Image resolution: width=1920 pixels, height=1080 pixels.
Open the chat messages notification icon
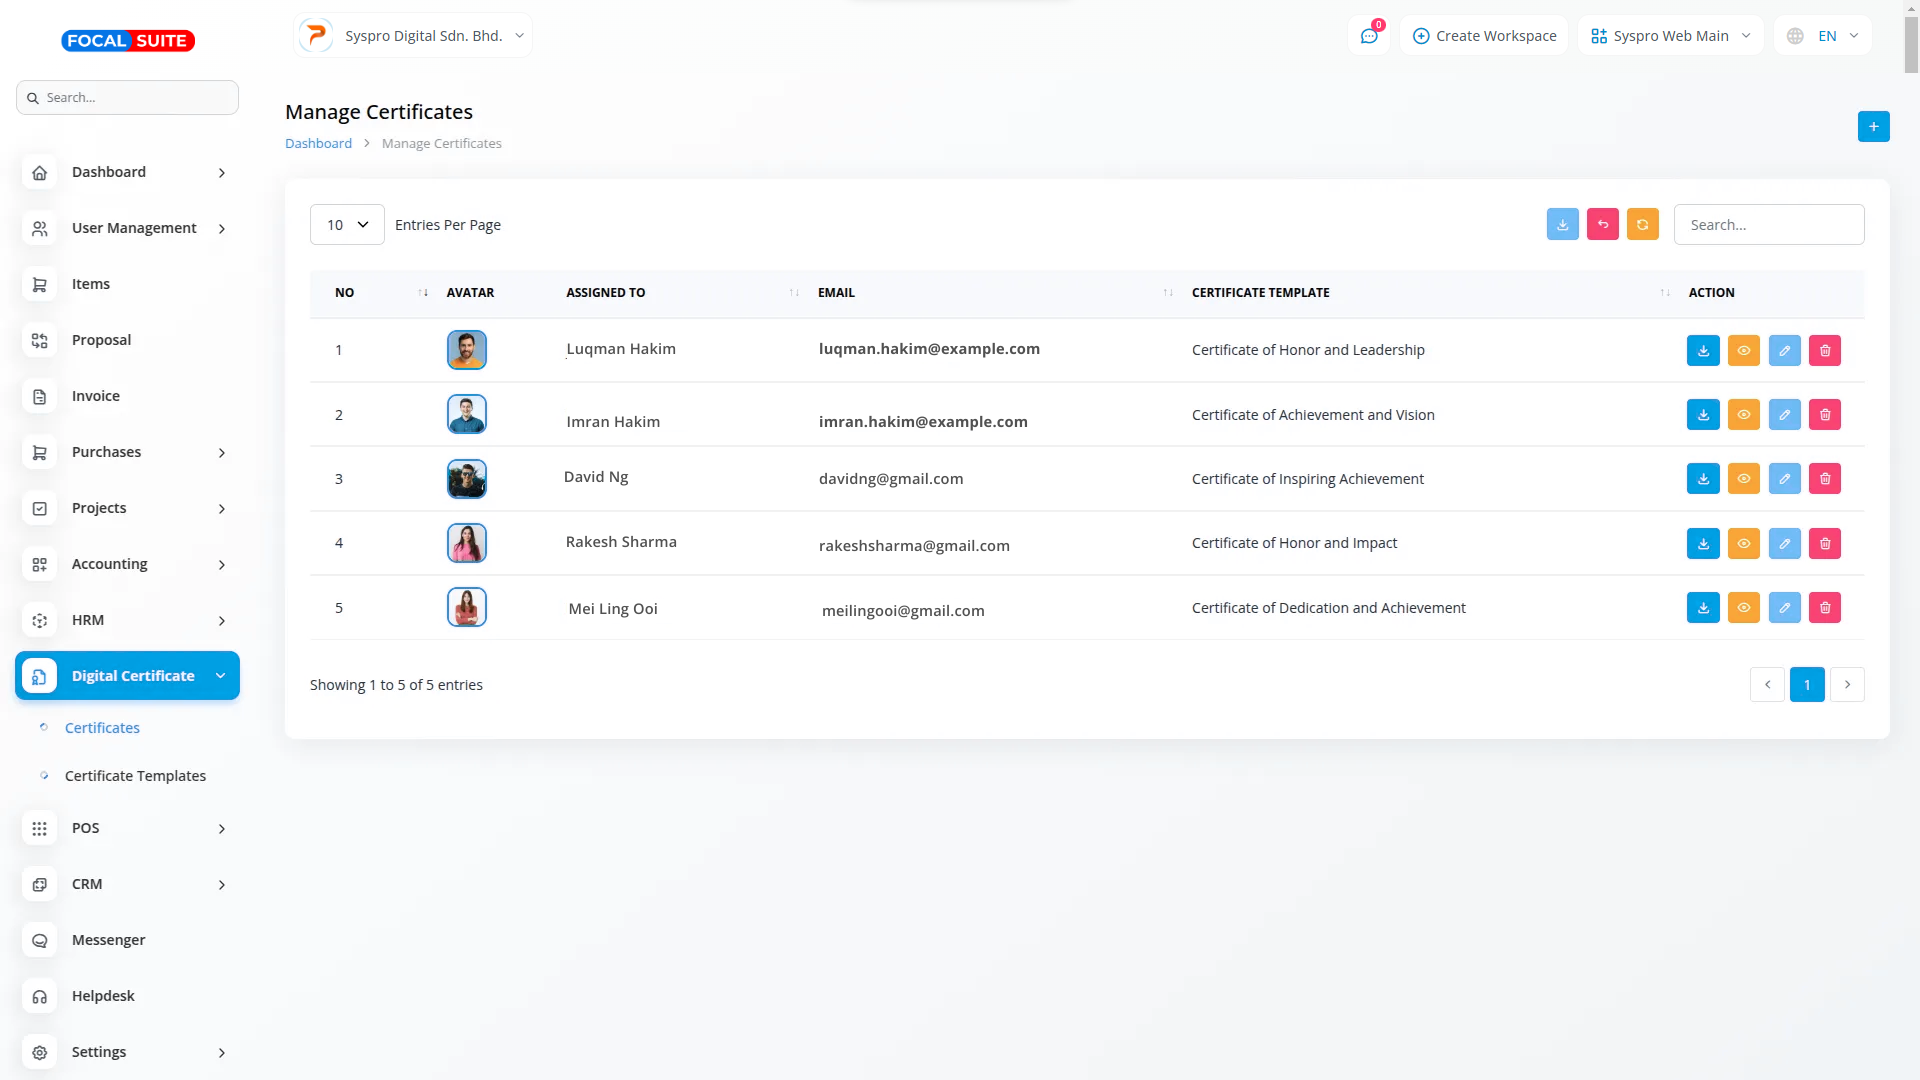[x=1369, y=36]
